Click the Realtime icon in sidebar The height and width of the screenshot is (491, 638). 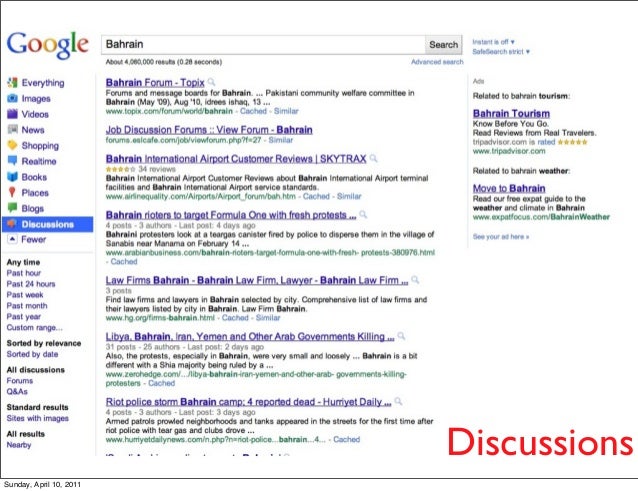click(x=12, y=161)
